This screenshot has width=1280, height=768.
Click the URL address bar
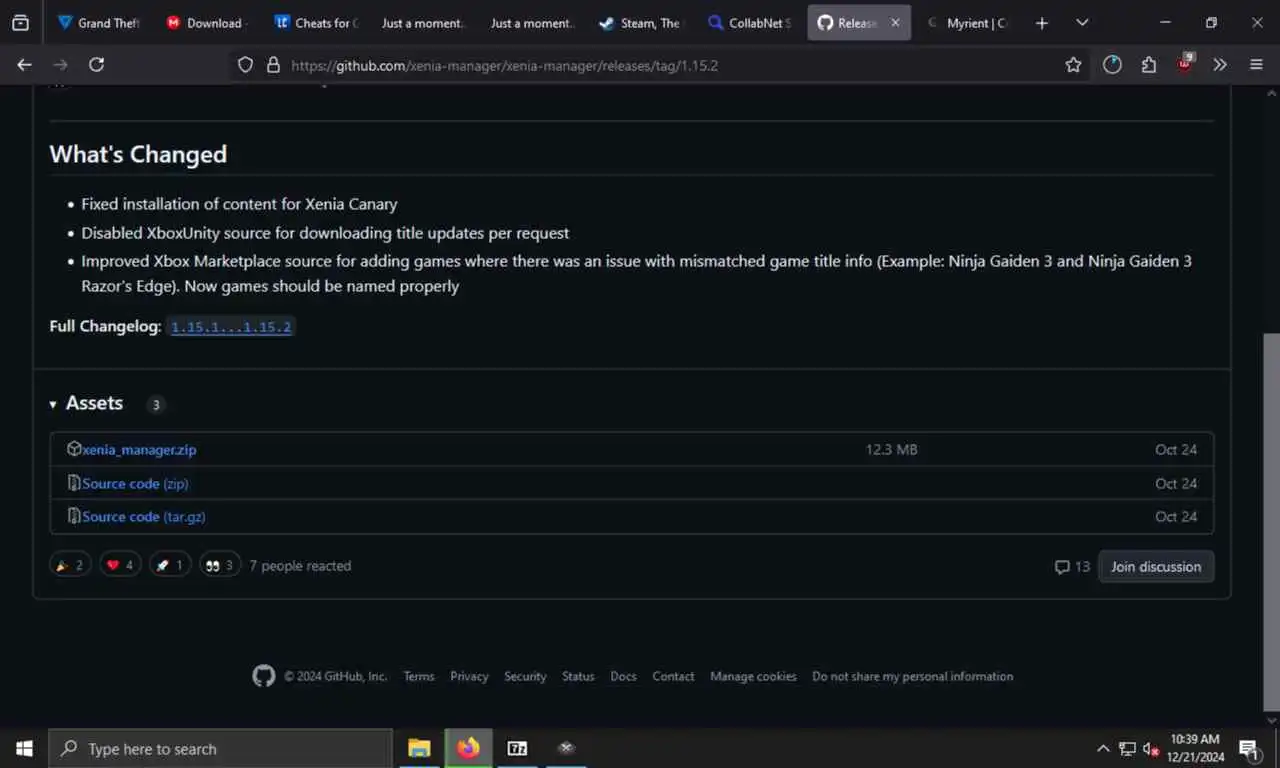coord(660,65)
